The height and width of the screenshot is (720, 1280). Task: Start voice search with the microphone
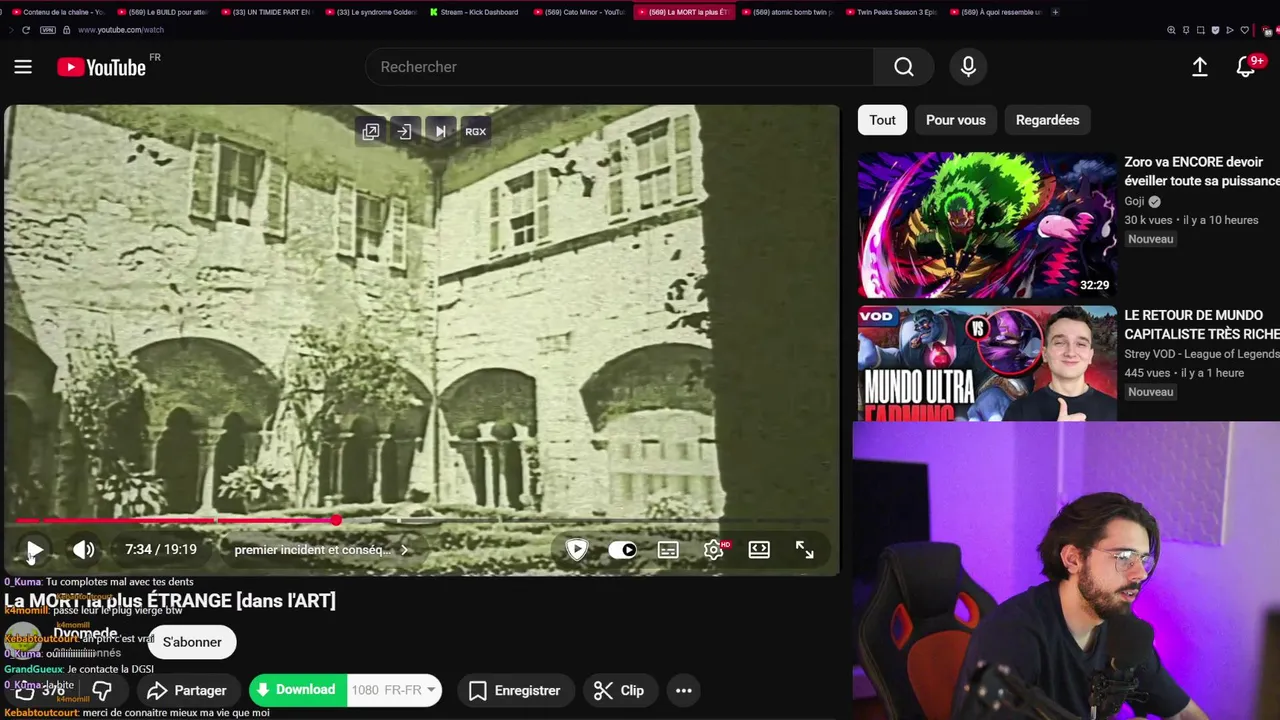[x=968, y=67]
